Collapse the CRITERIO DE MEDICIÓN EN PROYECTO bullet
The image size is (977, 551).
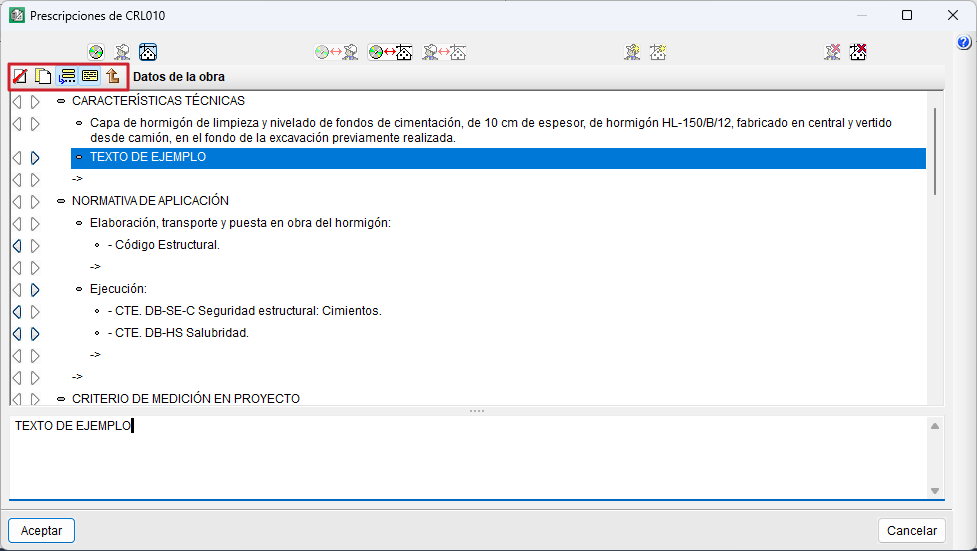pyautogui.click(x=60, y=399)
